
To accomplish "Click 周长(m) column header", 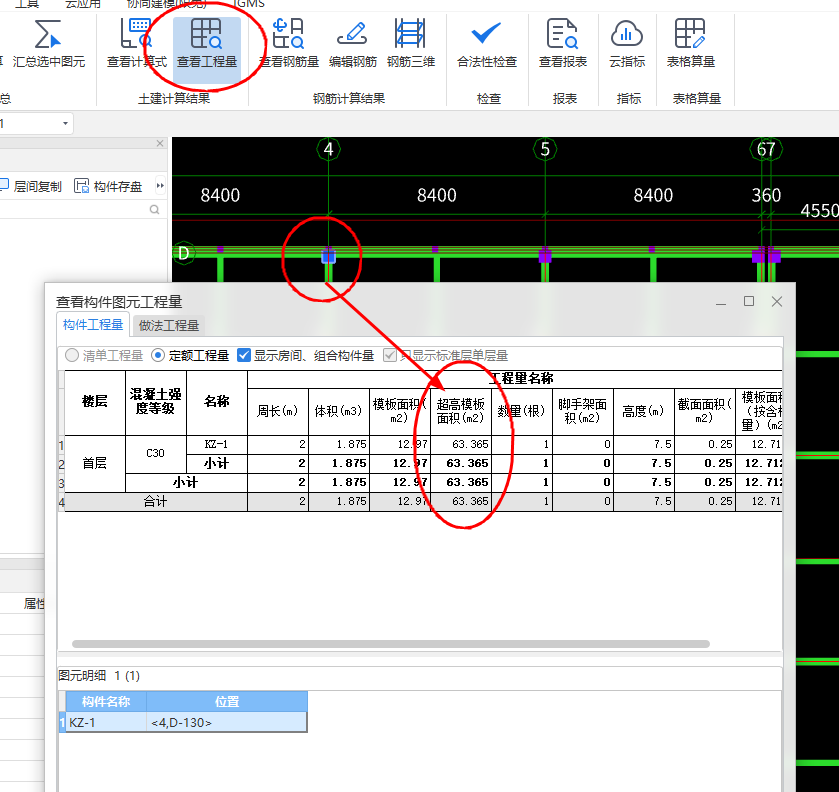I will click(278, 411).
